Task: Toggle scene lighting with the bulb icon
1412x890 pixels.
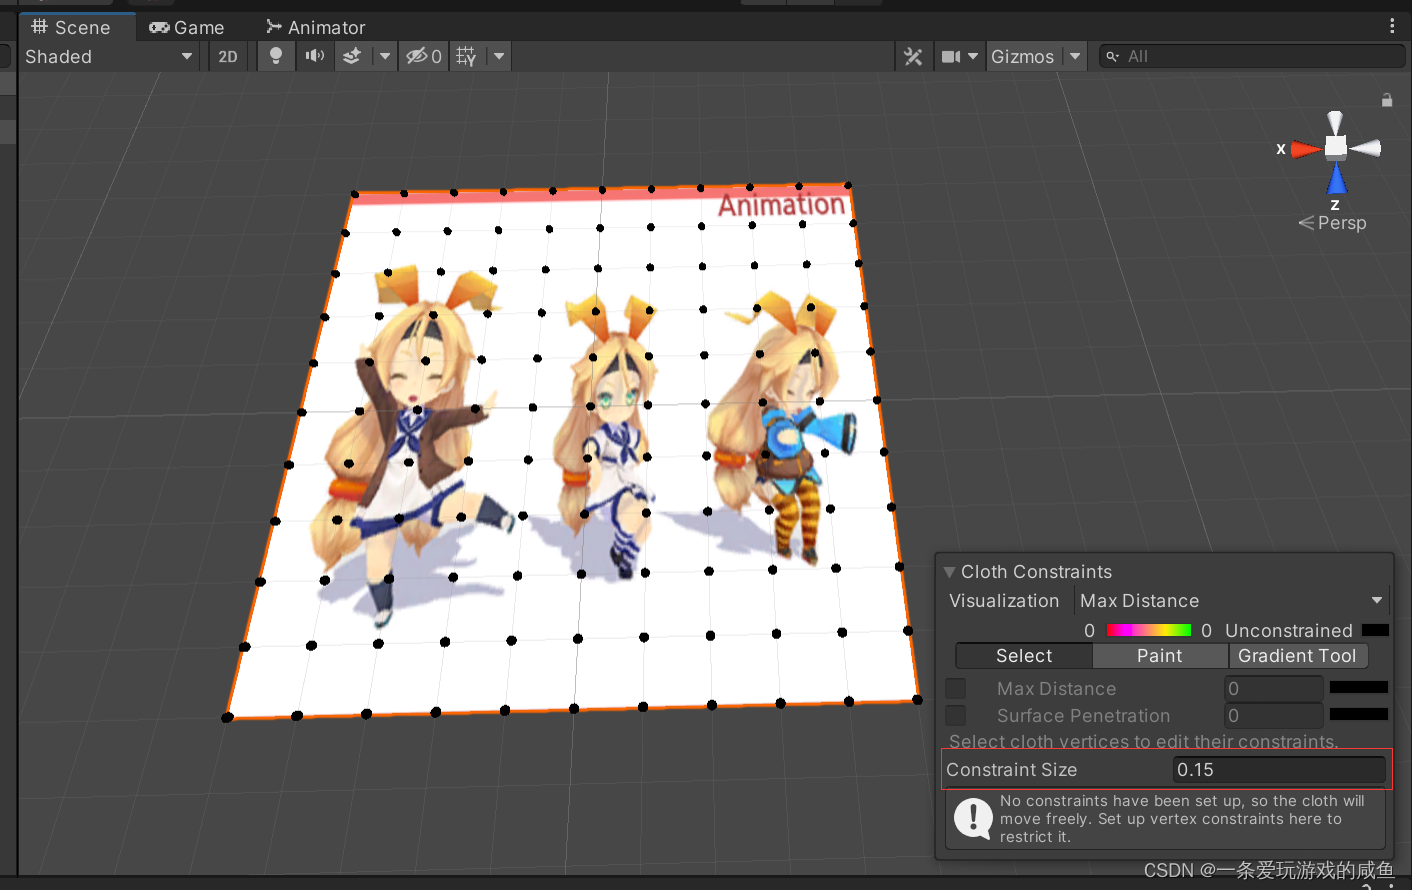Action: (x=276, y=57)
